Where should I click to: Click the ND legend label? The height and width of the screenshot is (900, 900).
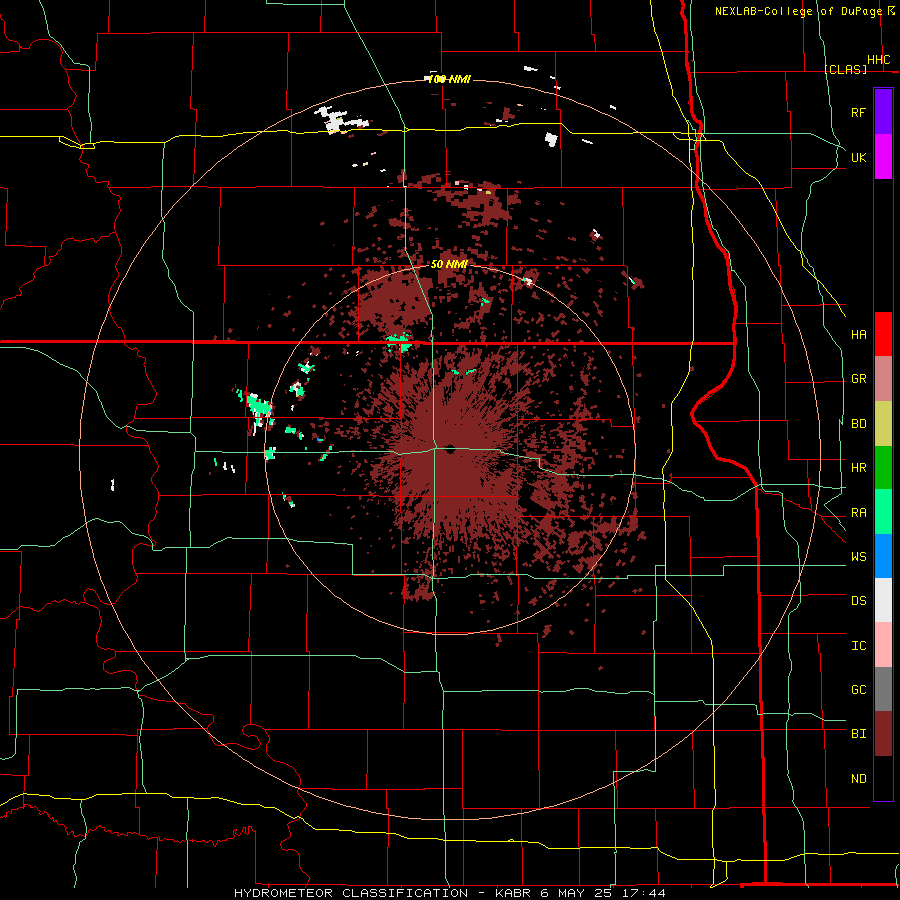point(858,779)
